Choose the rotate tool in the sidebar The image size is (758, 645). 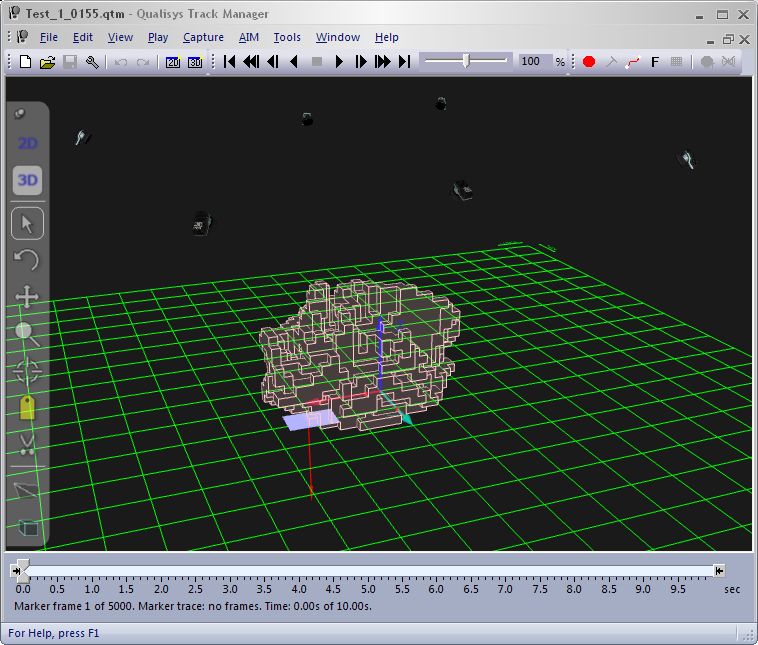28,261
